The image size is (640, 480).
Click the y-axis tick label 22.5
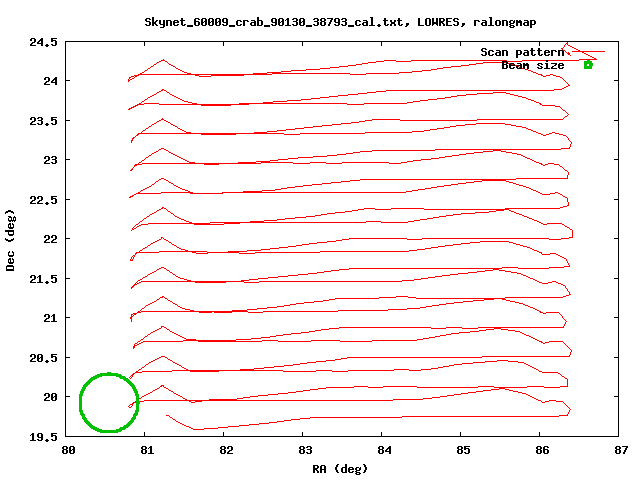pos(43,200)
